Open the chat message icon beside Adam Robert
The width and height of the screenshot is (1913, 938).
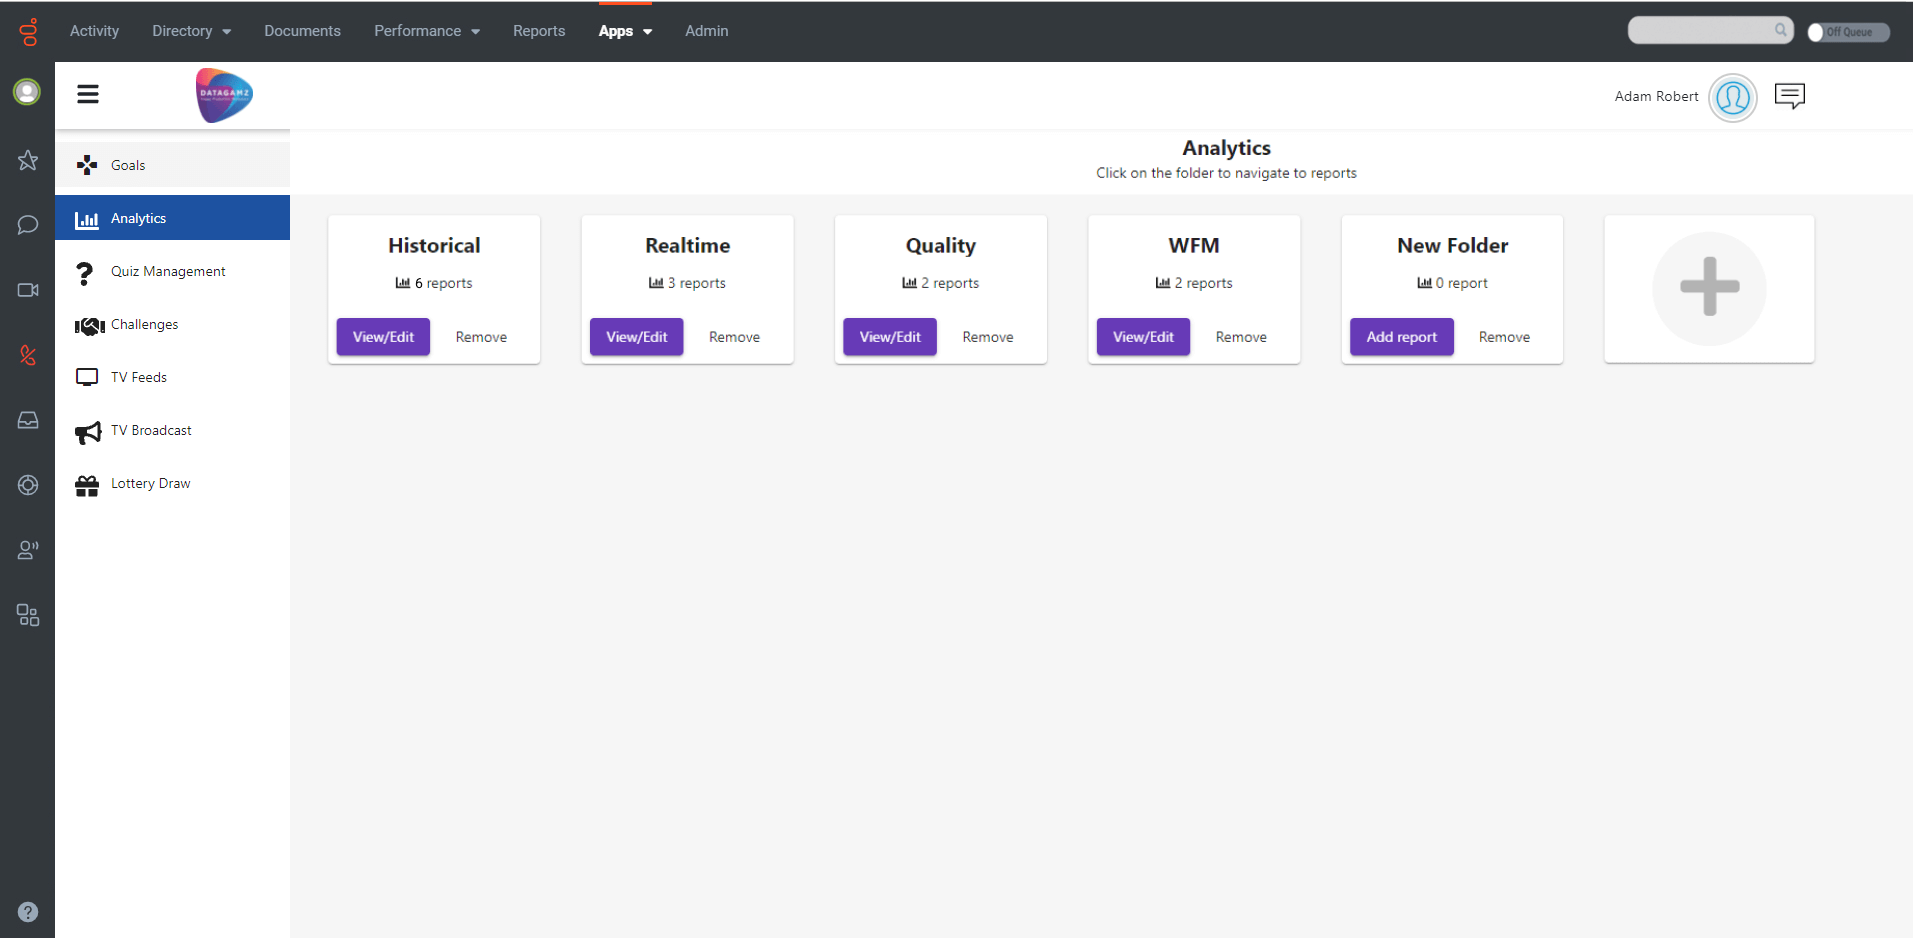click(x=1789, y=96)
